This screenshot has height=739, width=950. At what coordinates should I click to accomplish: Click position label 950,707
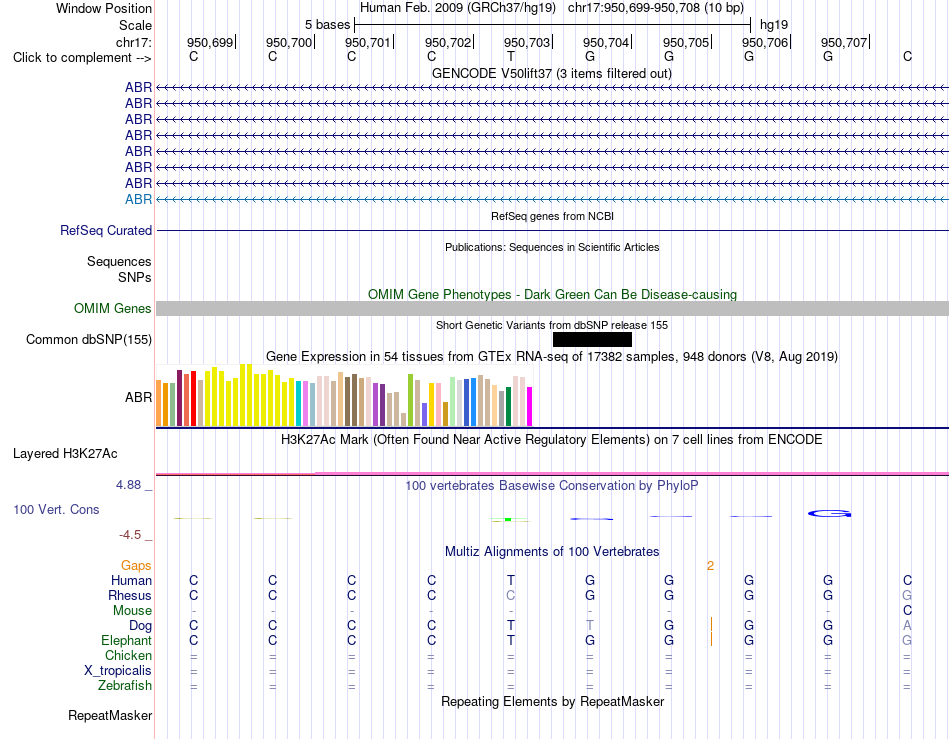tap(844, 42)
